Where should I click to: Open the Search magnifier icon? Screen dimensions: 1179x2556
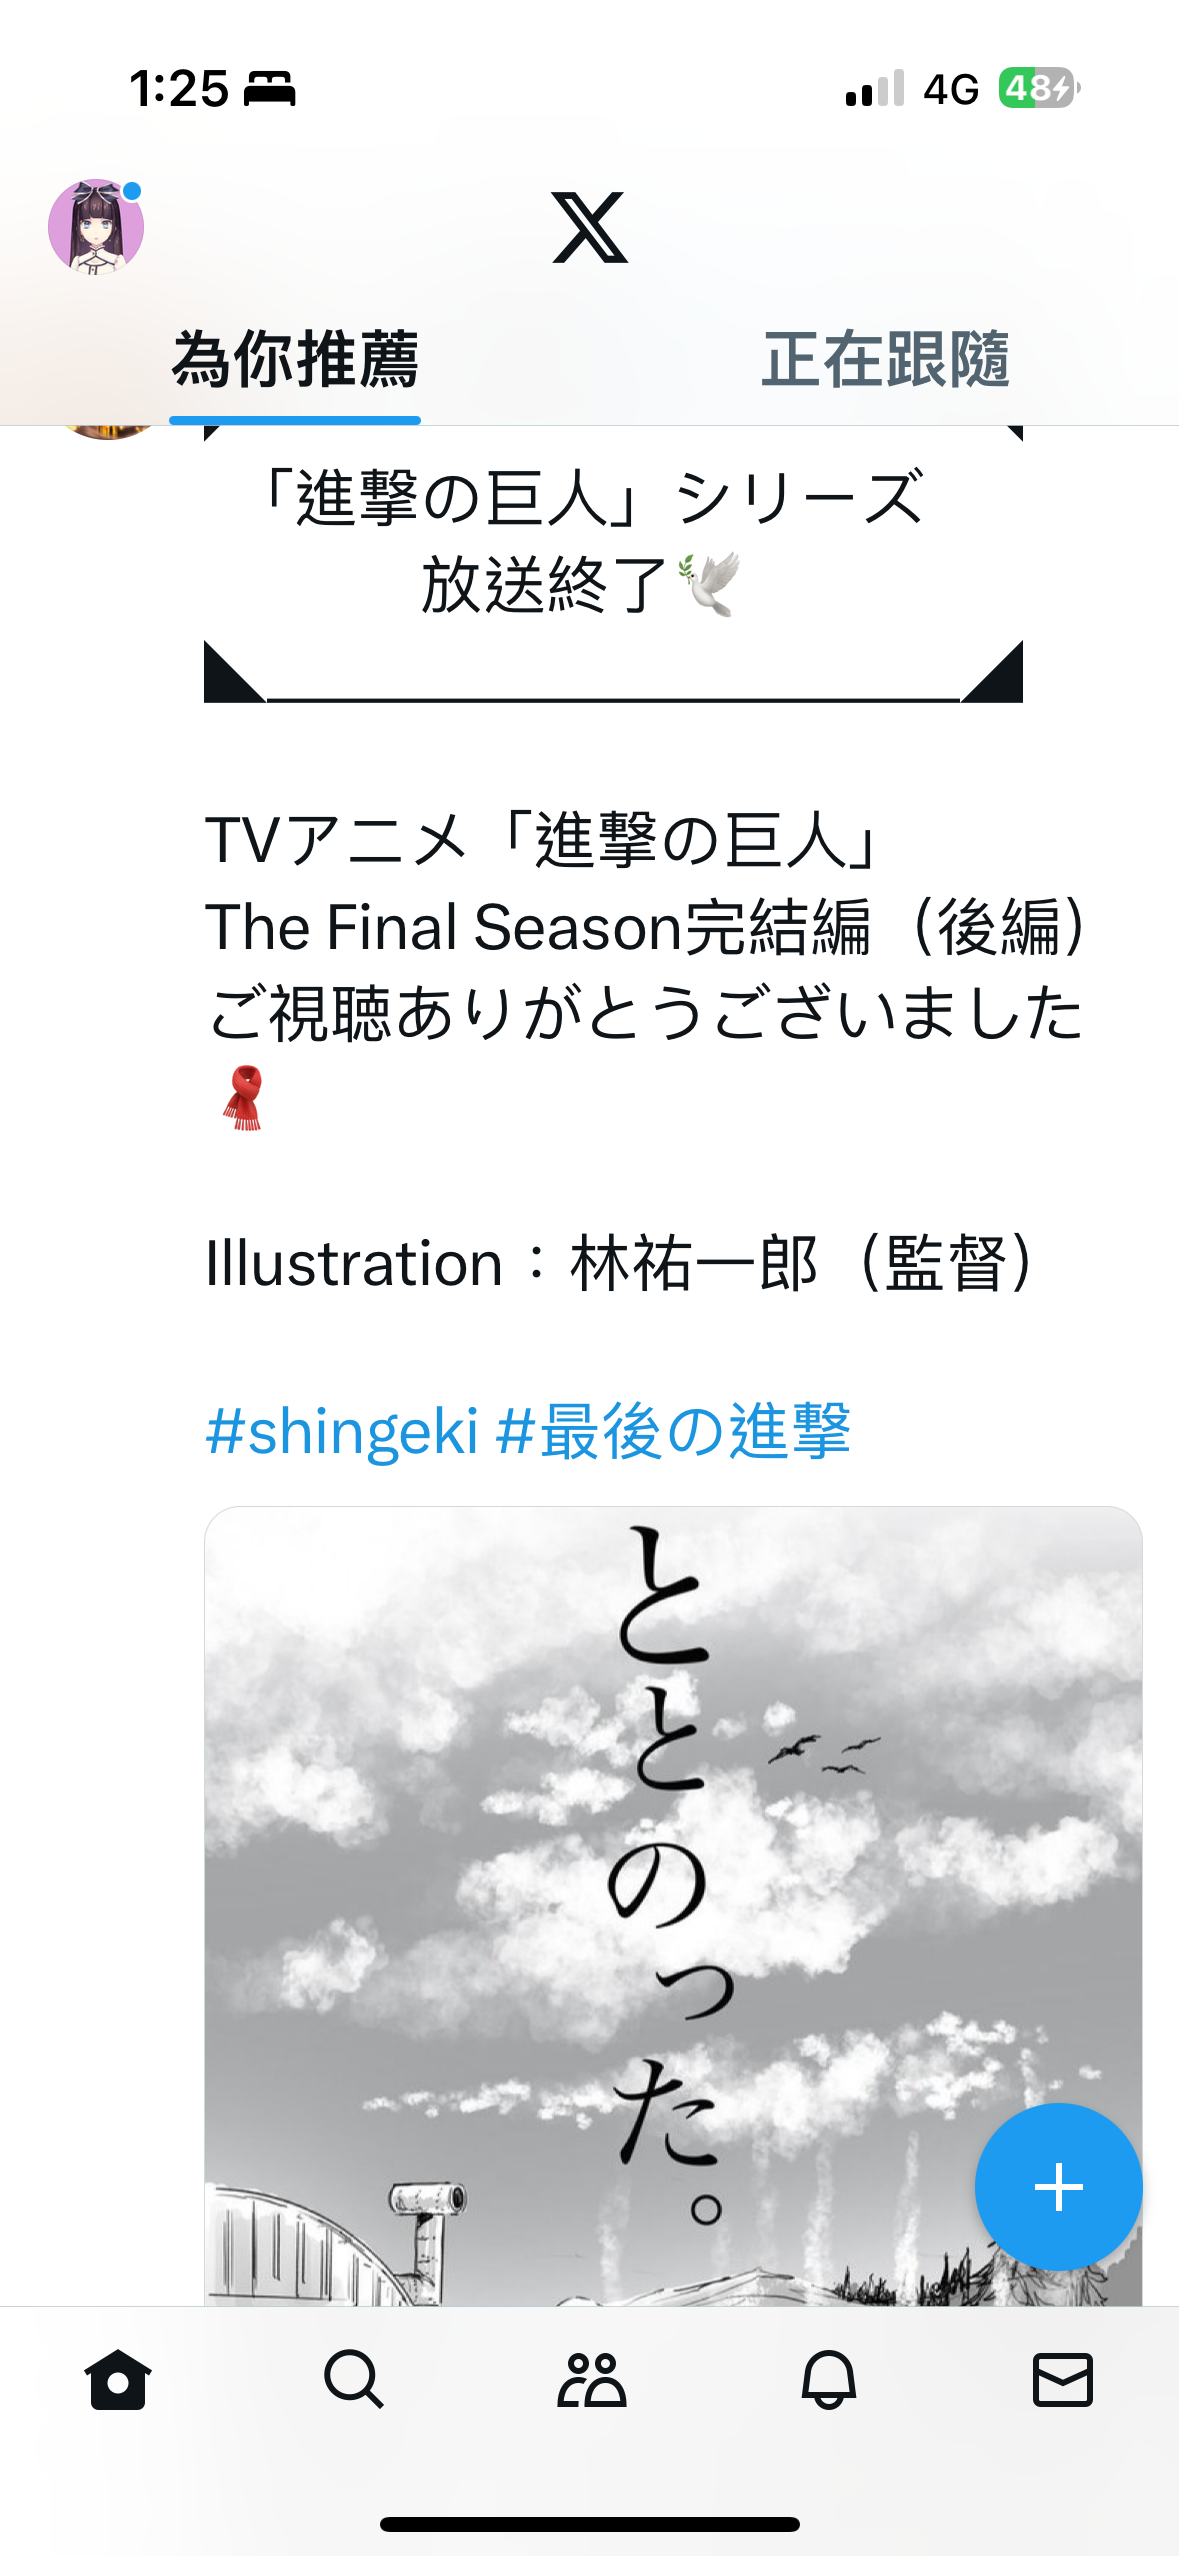pyautogui.click(x=354, y=2380)
